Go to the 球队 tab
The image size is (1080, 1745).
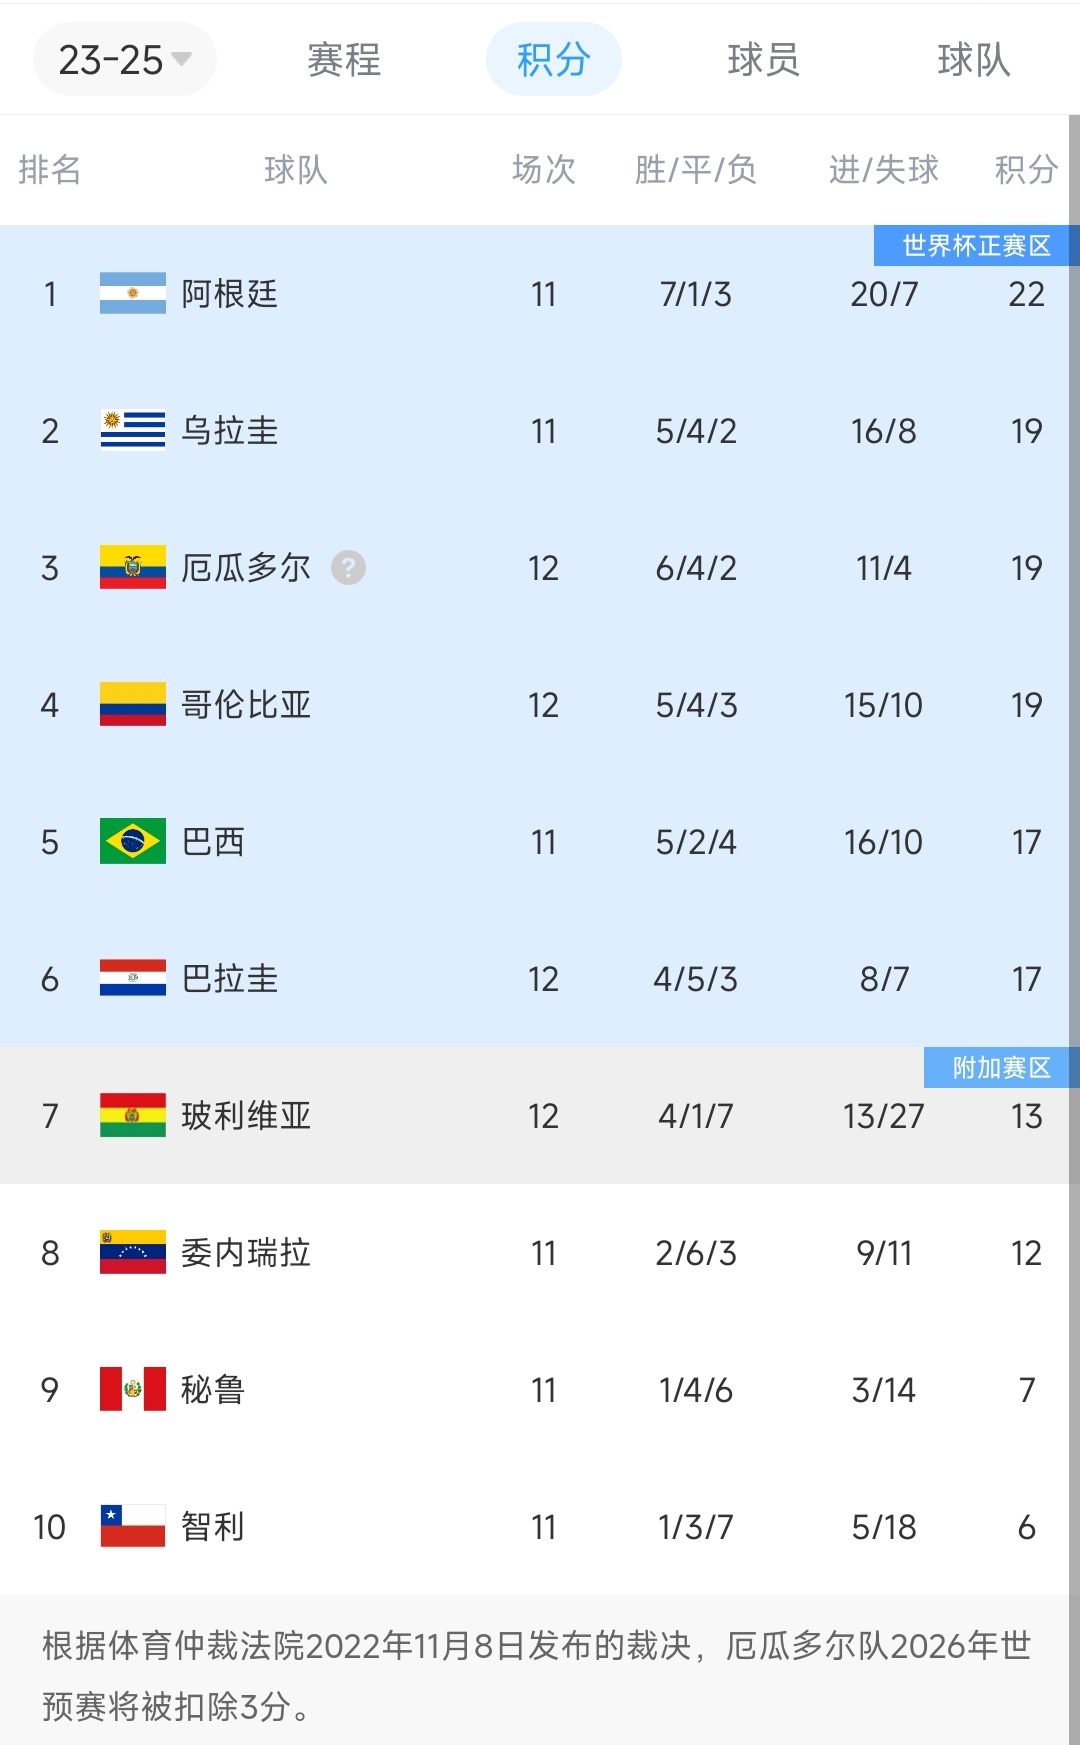973,60
